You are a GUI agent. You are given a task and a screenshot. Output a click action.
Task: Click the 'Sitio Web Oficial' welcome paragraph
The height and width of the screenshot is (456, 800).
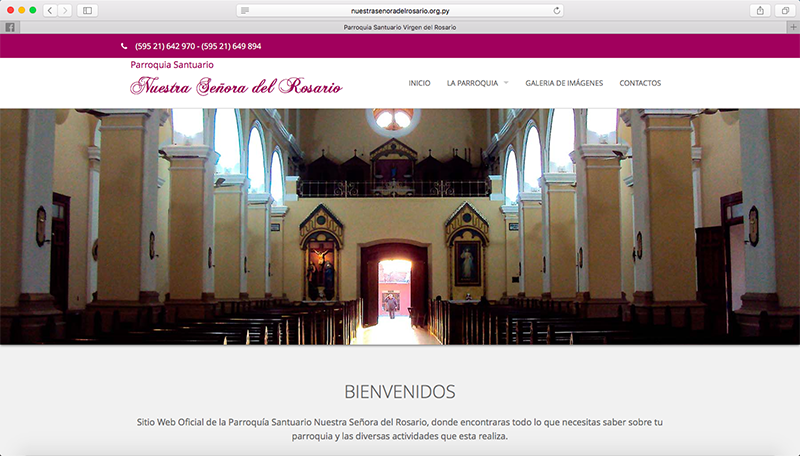pos(400,429)
